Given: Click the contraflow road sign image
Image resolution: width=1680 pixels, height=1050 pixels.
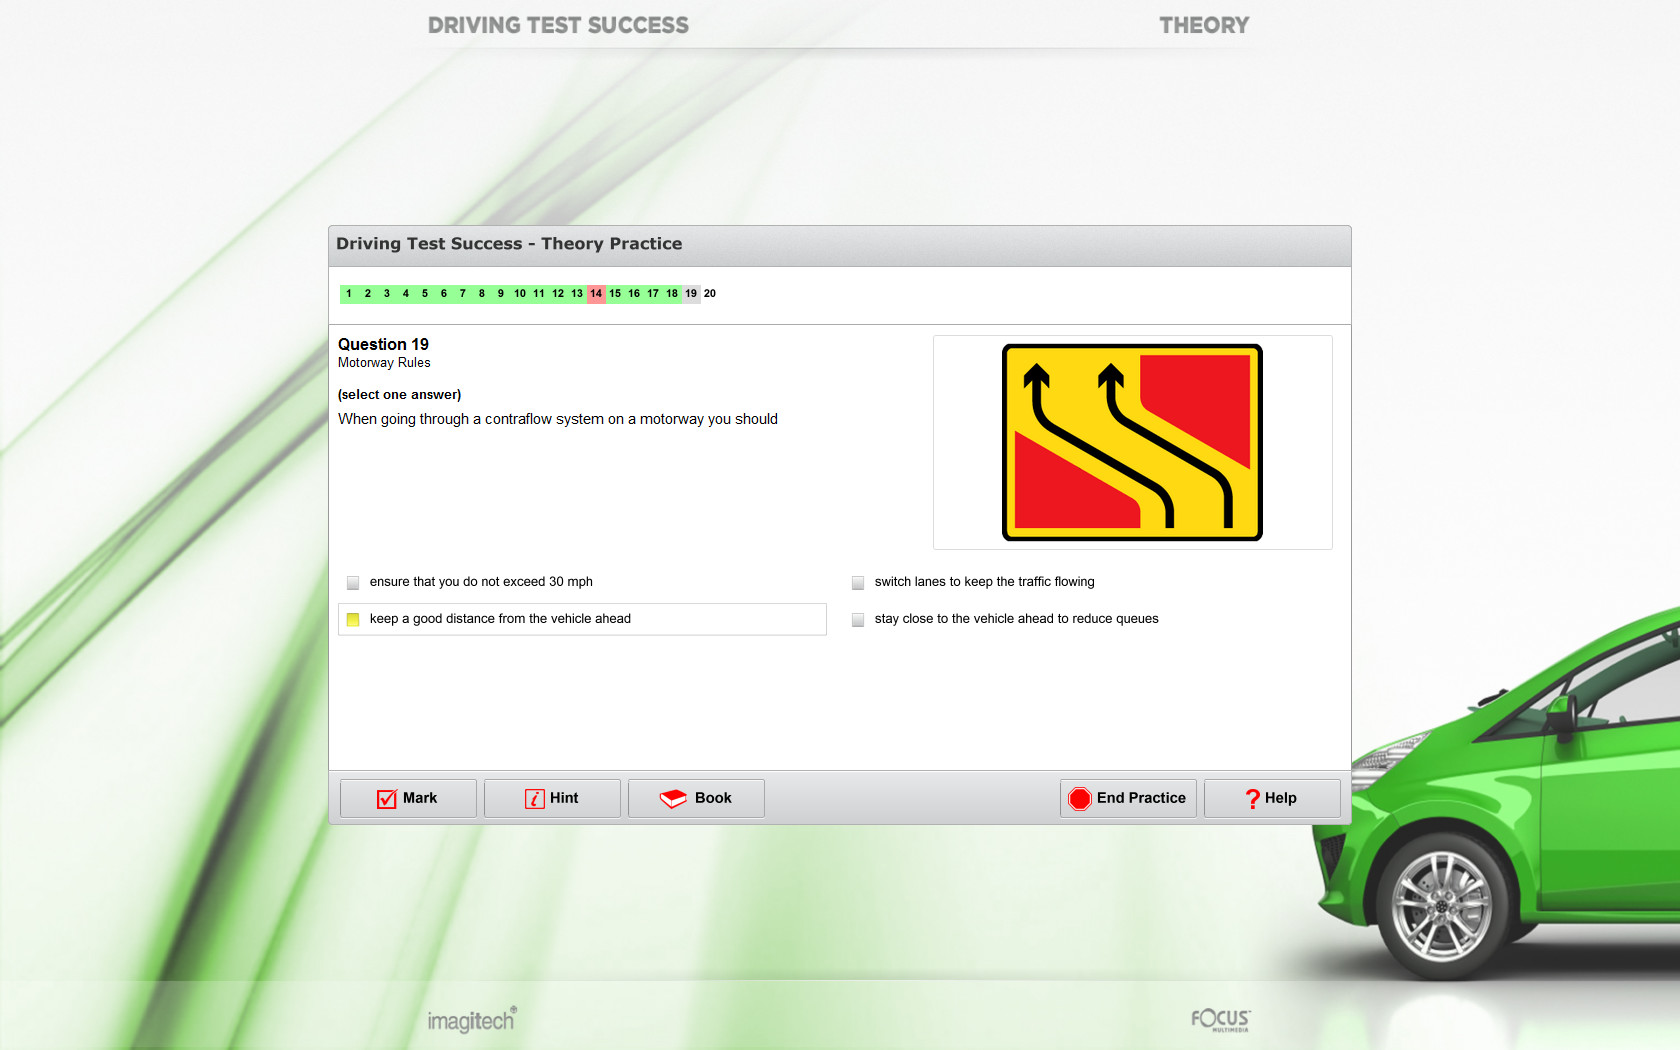Looking at the screenshot, I should (1131, 442).
